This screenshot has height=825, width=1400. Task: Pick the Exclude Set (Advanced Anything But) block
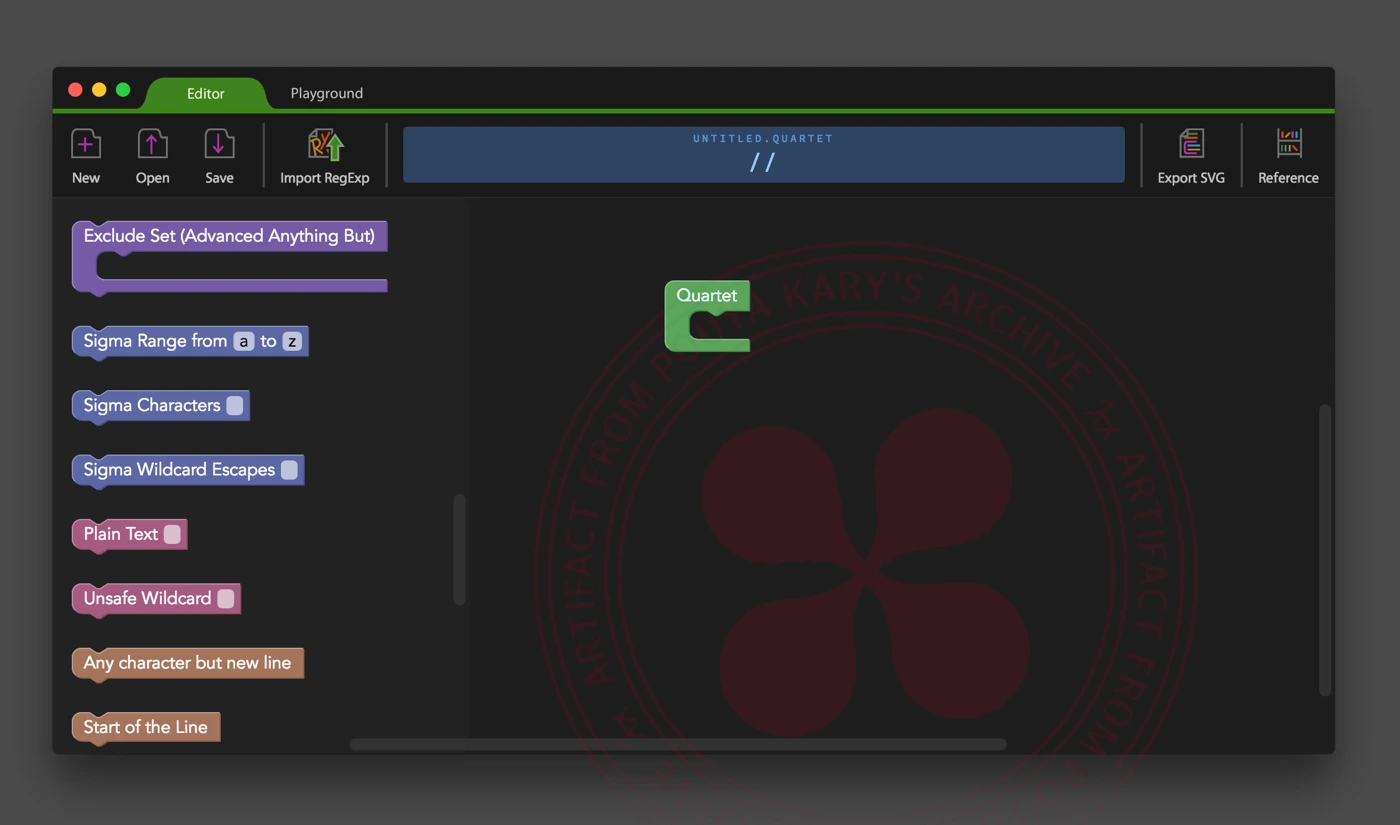(x=229, y=237)
